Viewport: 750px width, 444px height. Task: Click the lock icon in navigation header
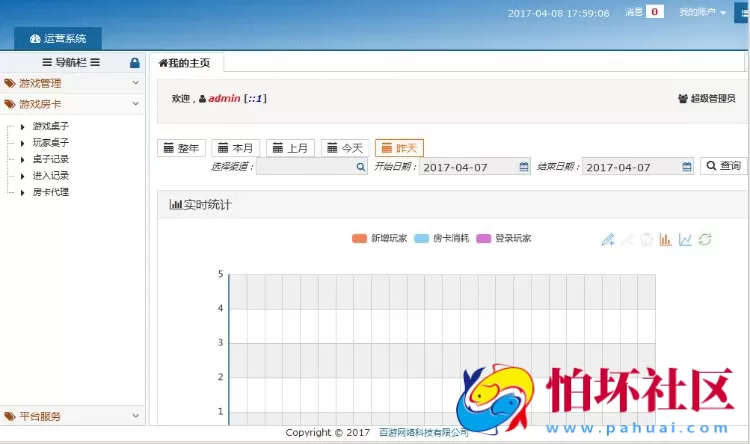pyautogui.click(x=135, y=63)
